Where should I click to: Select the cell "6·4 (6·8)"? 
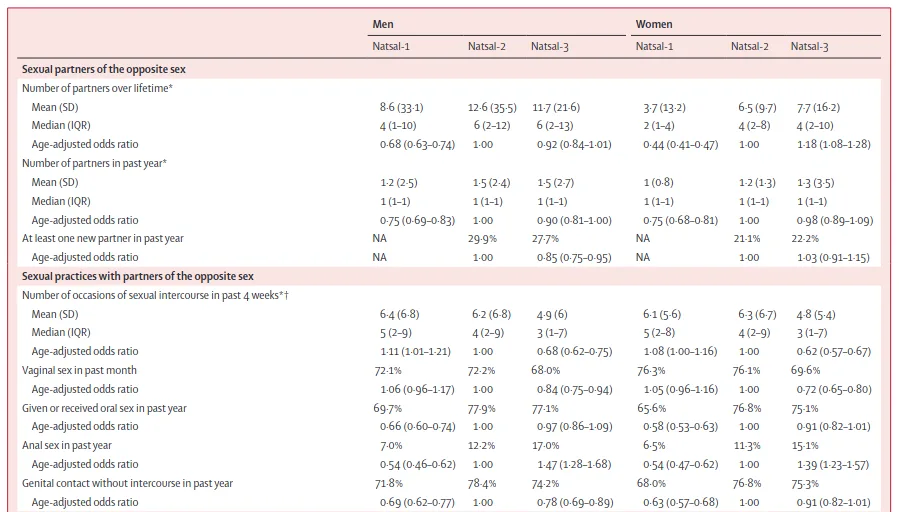399,314
